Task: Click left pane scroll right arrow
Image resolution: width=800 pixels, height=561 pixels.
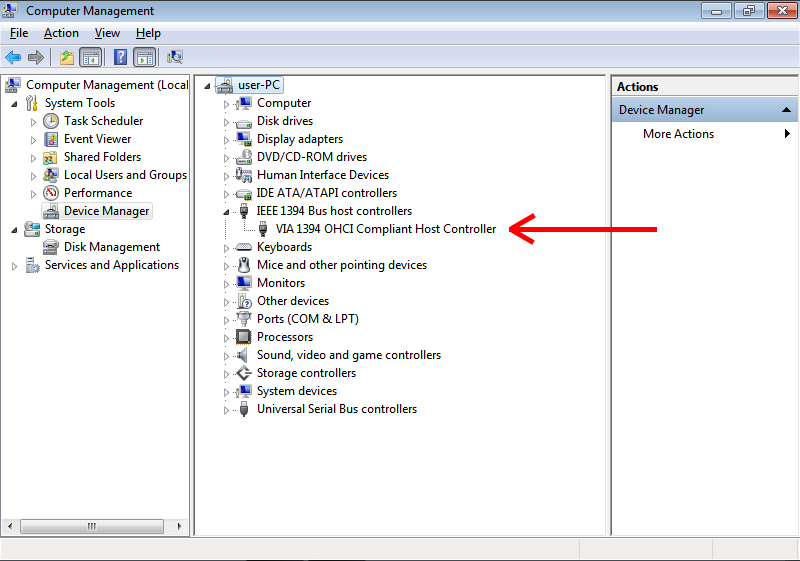Action: pyautogui.click(x=179, y=526)
